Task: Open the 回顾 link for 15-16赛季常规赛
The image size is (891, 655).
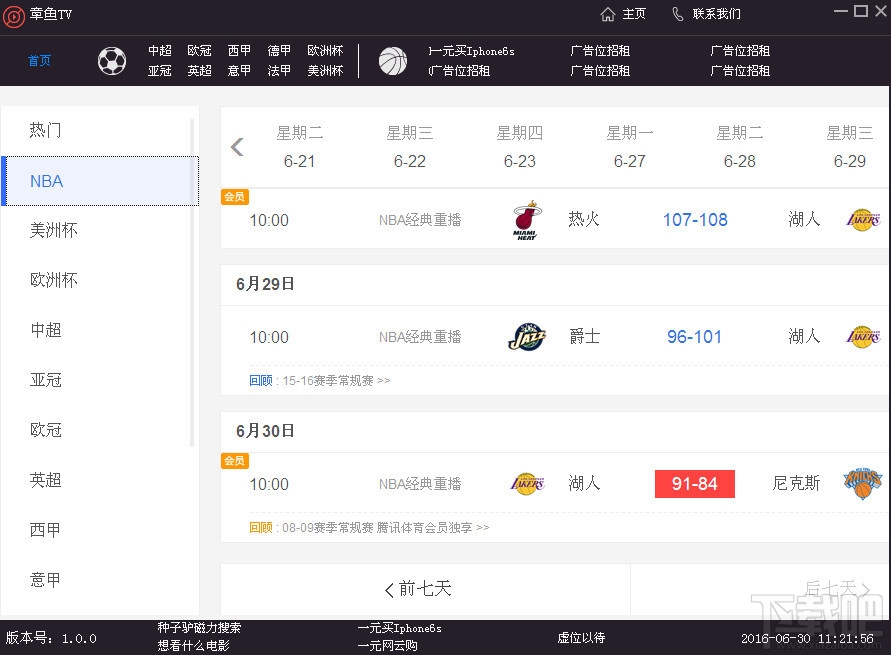Action: tap(260, 380)
